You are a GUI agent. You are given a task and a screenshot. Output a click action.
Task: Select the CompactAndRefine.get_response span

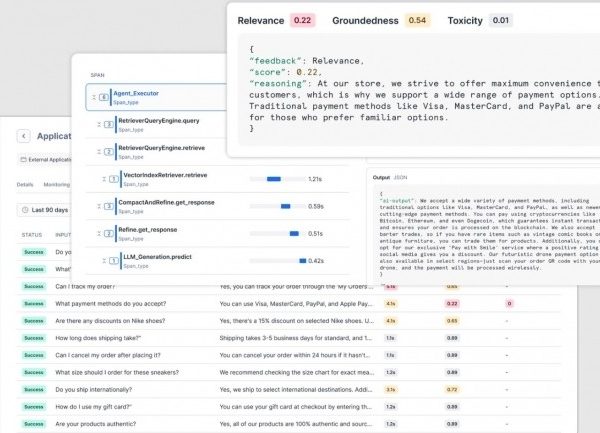(x=164, y=202)
